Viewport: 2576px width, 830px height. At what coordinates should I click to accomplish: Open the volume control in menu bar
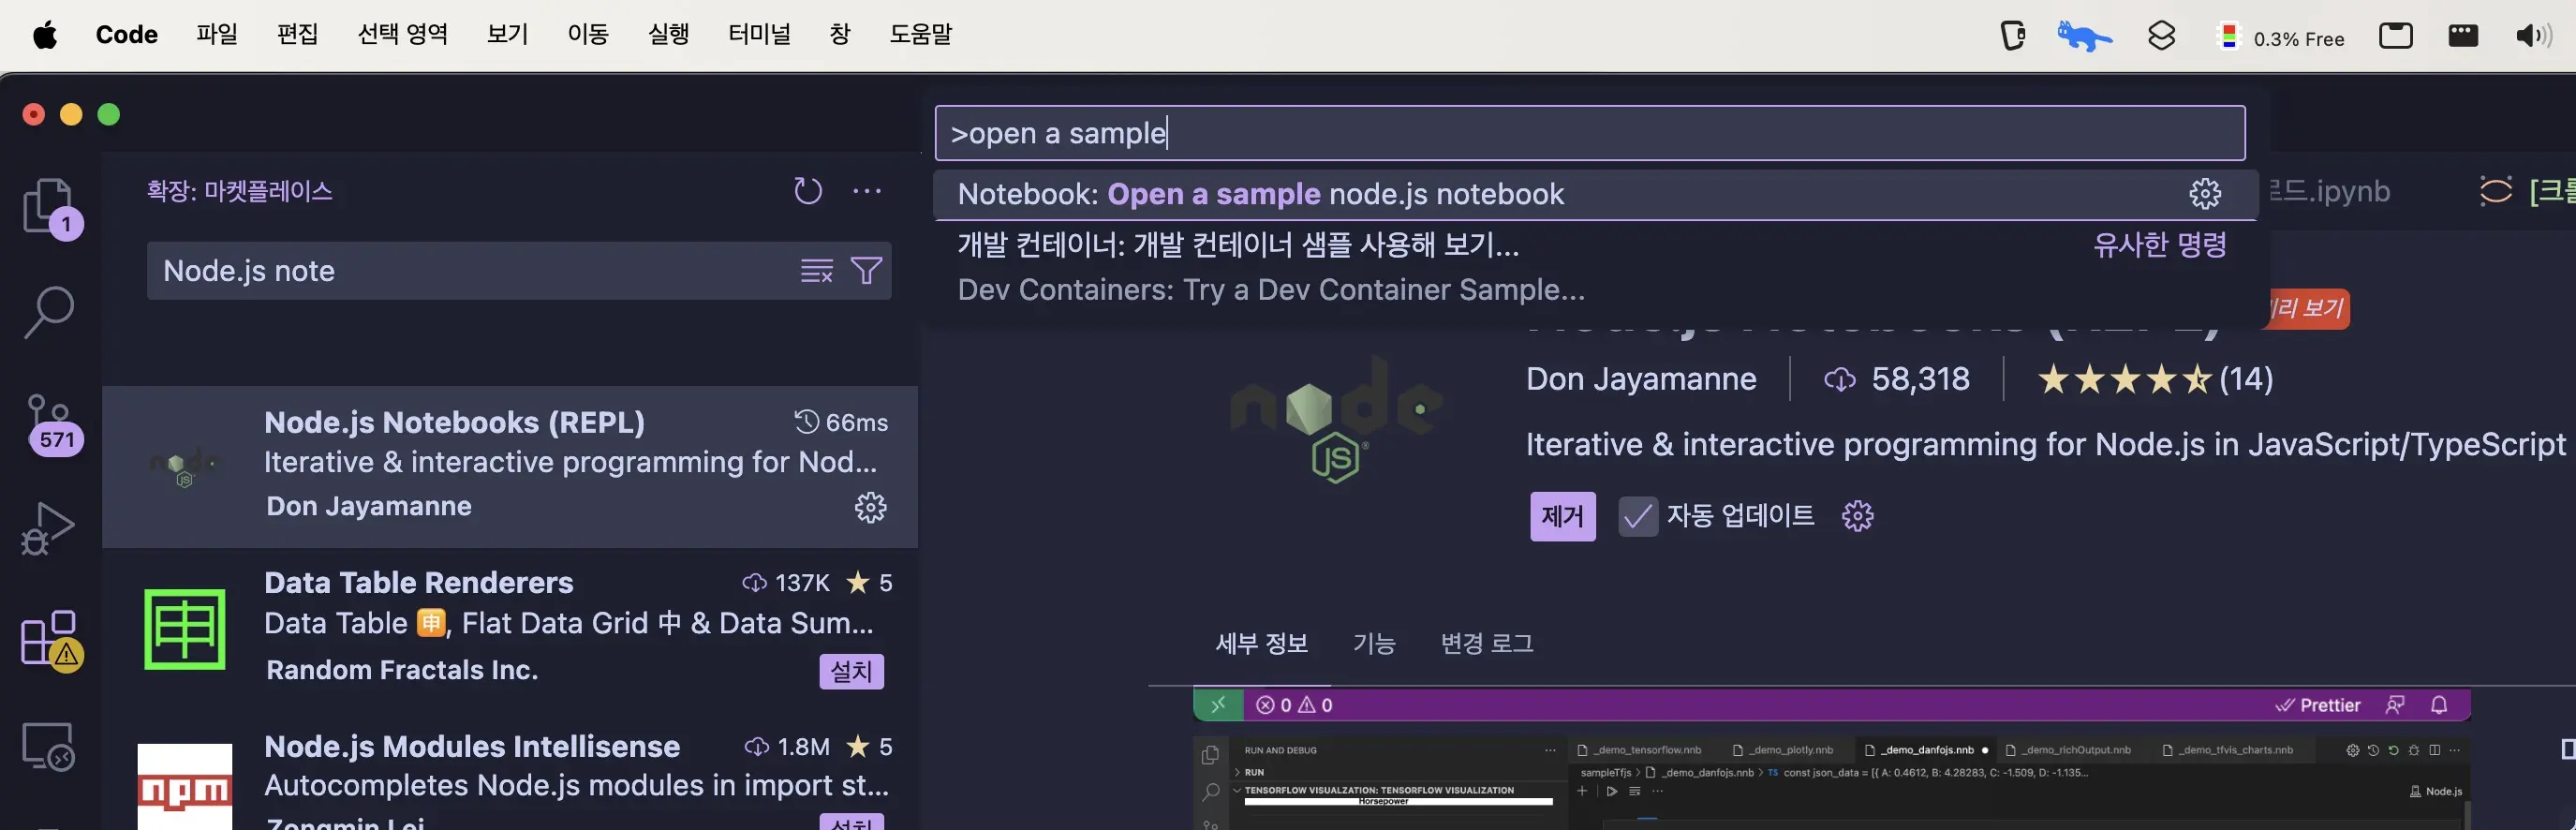click(2533, 37)
